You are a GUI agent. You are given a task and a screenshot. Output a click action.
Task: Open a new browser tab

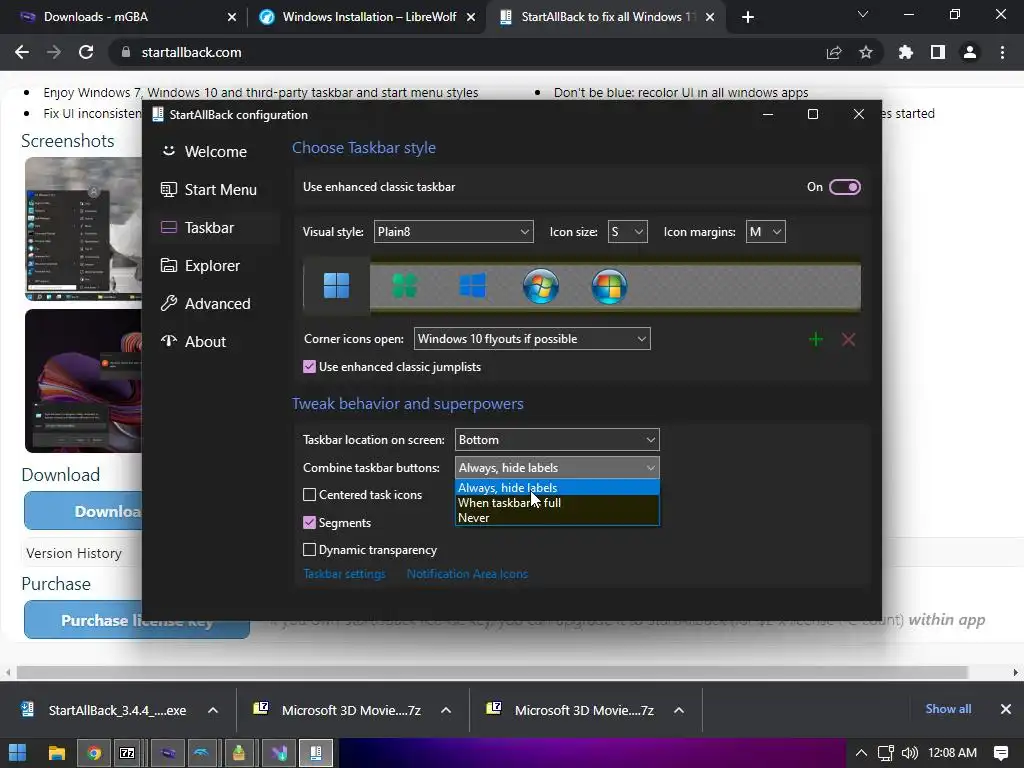748,17
